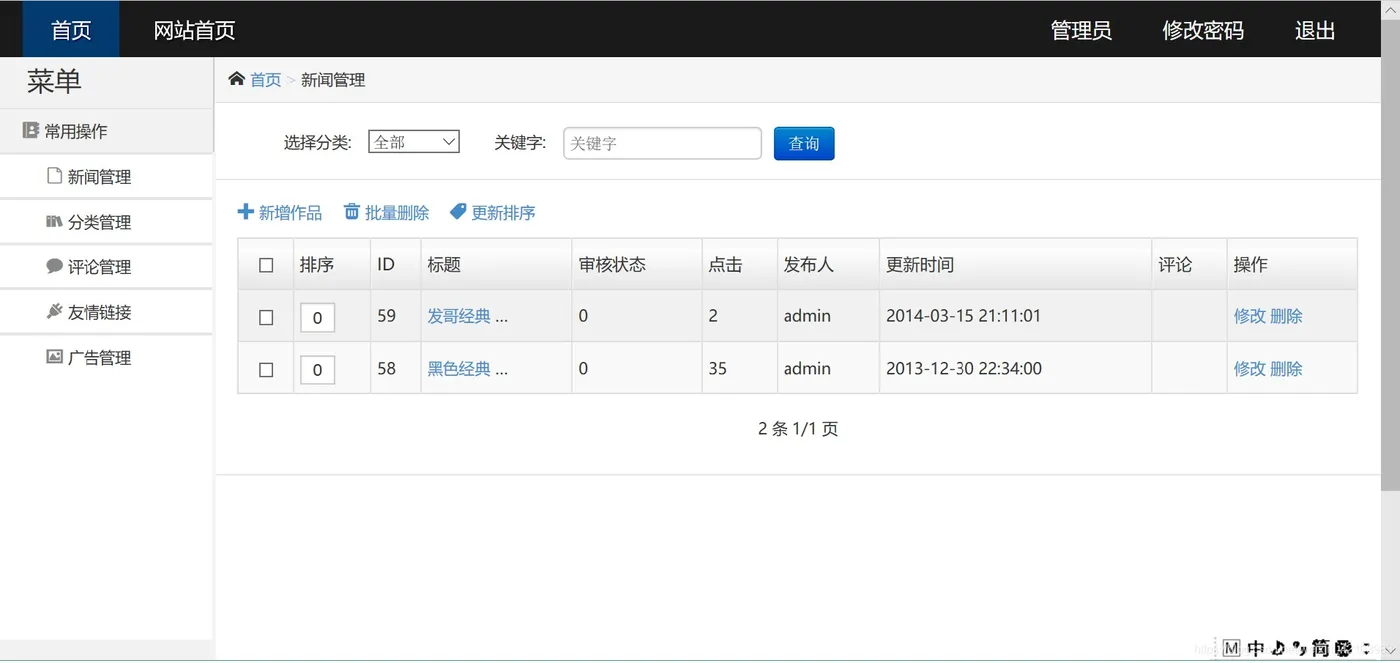The height and width of the screenshot is (663, 1400).
Task: Toggle the select-all checkbox in table header
Action: [266, 265]
